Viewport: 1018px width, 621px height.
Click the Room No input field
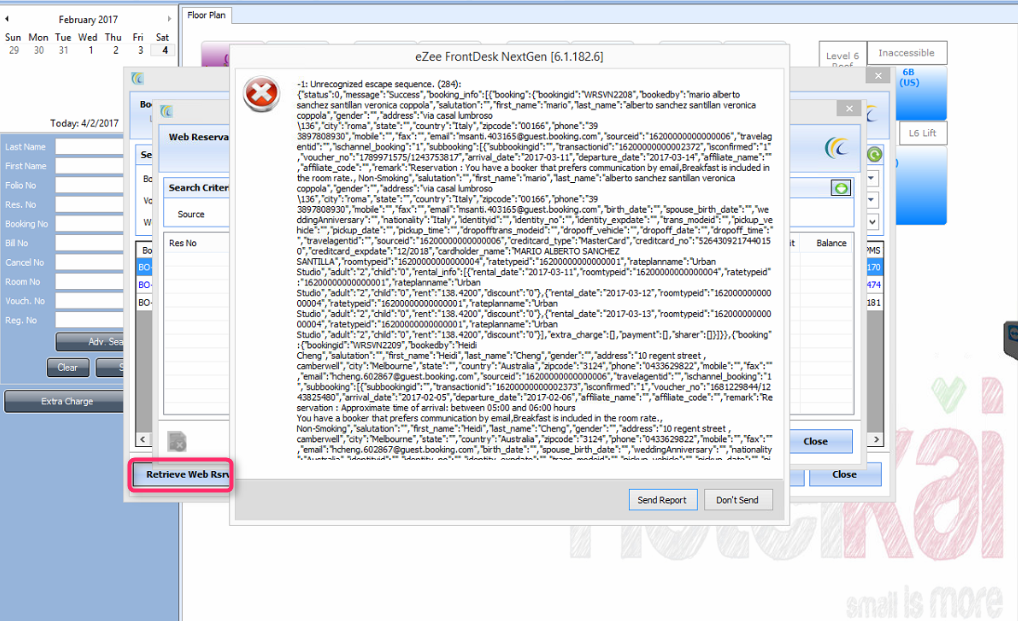click(90, 282)
